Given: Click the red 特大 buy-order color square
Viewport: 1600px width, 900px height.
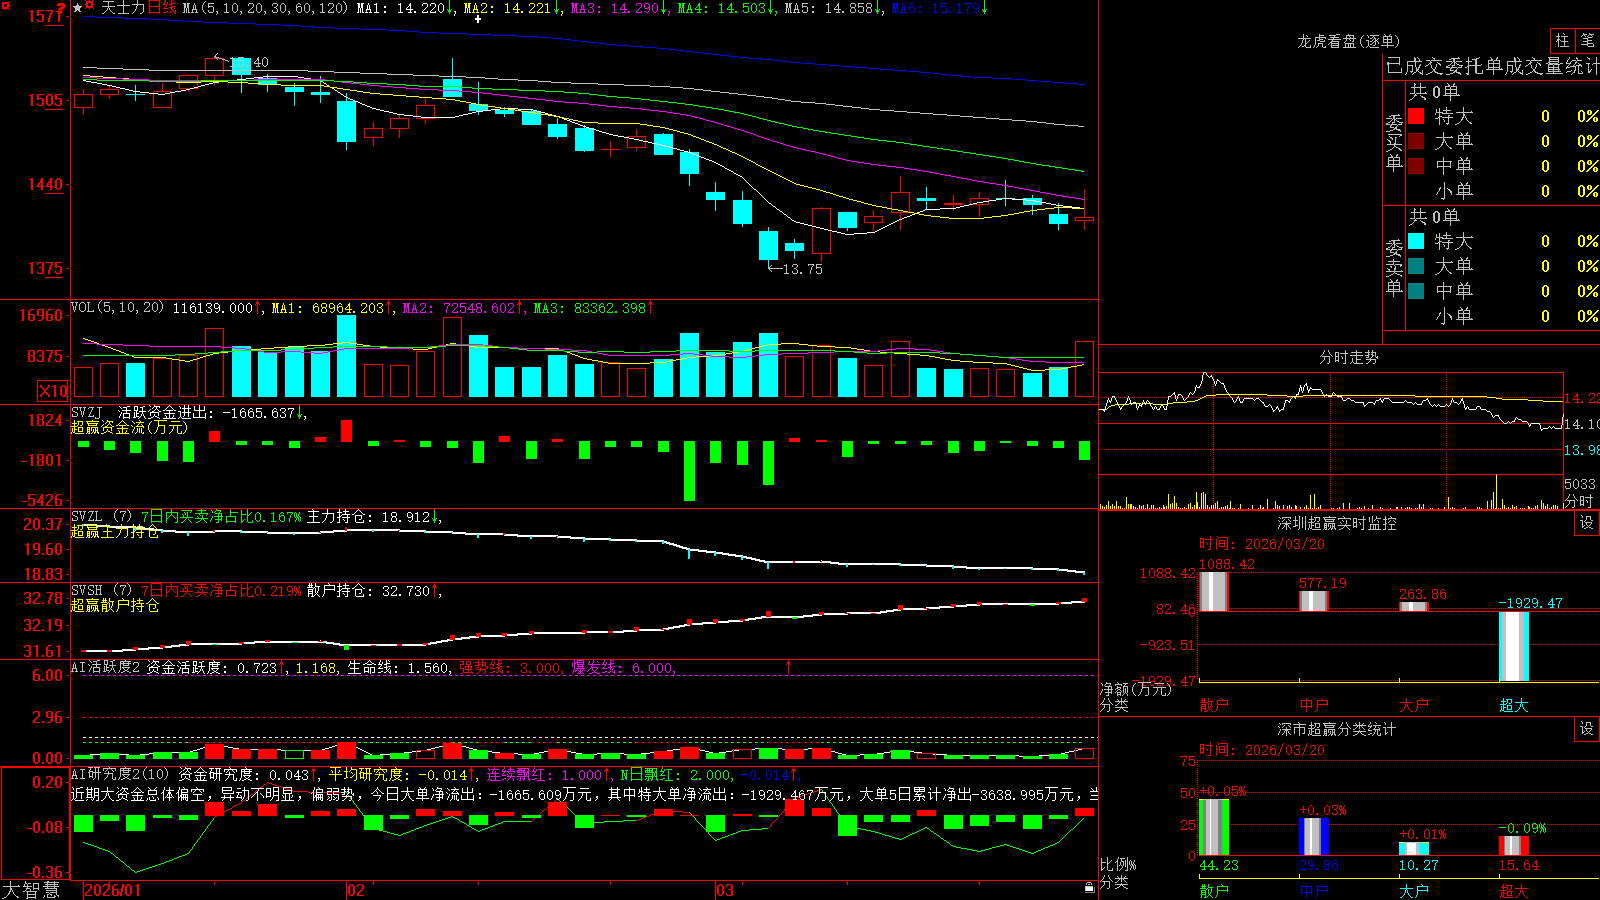Looking at the screenshot, I should tap(1416, 116).
